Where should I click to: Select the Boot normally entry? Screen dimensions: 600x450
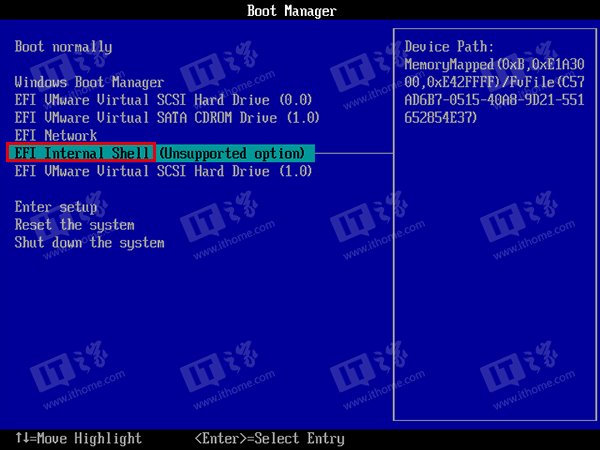click(x=63, y=47)
